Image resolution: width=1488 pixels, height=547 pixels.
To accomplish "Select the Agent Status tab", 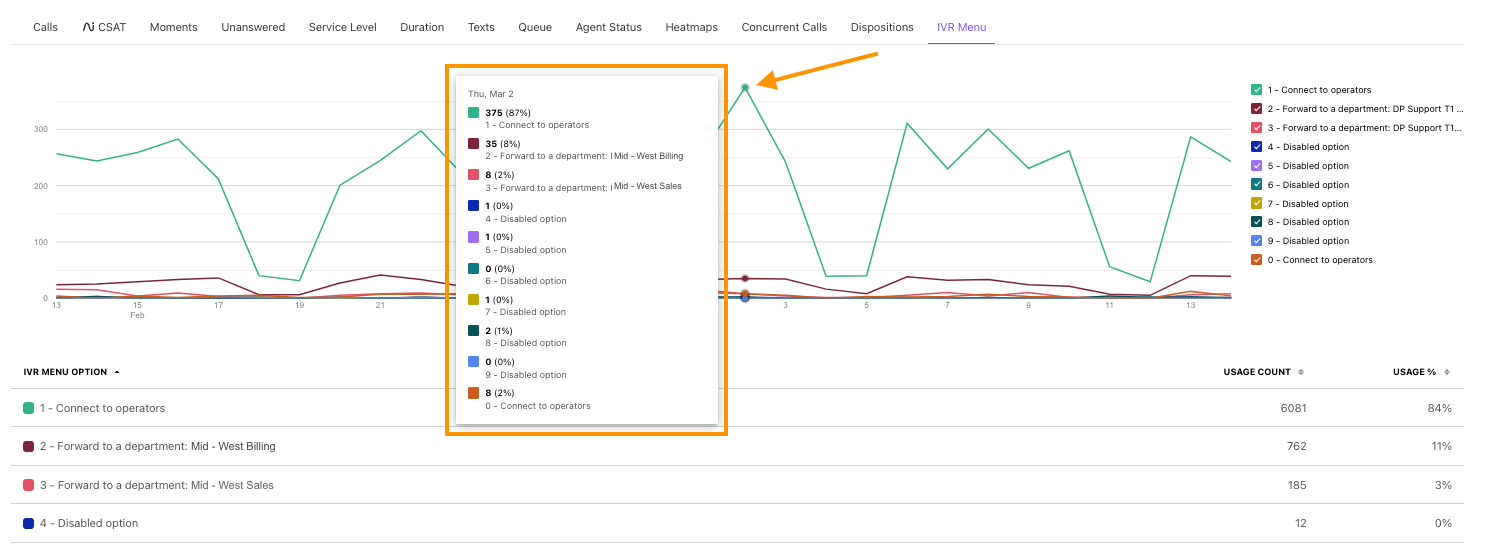I will (x=609, y=27).
